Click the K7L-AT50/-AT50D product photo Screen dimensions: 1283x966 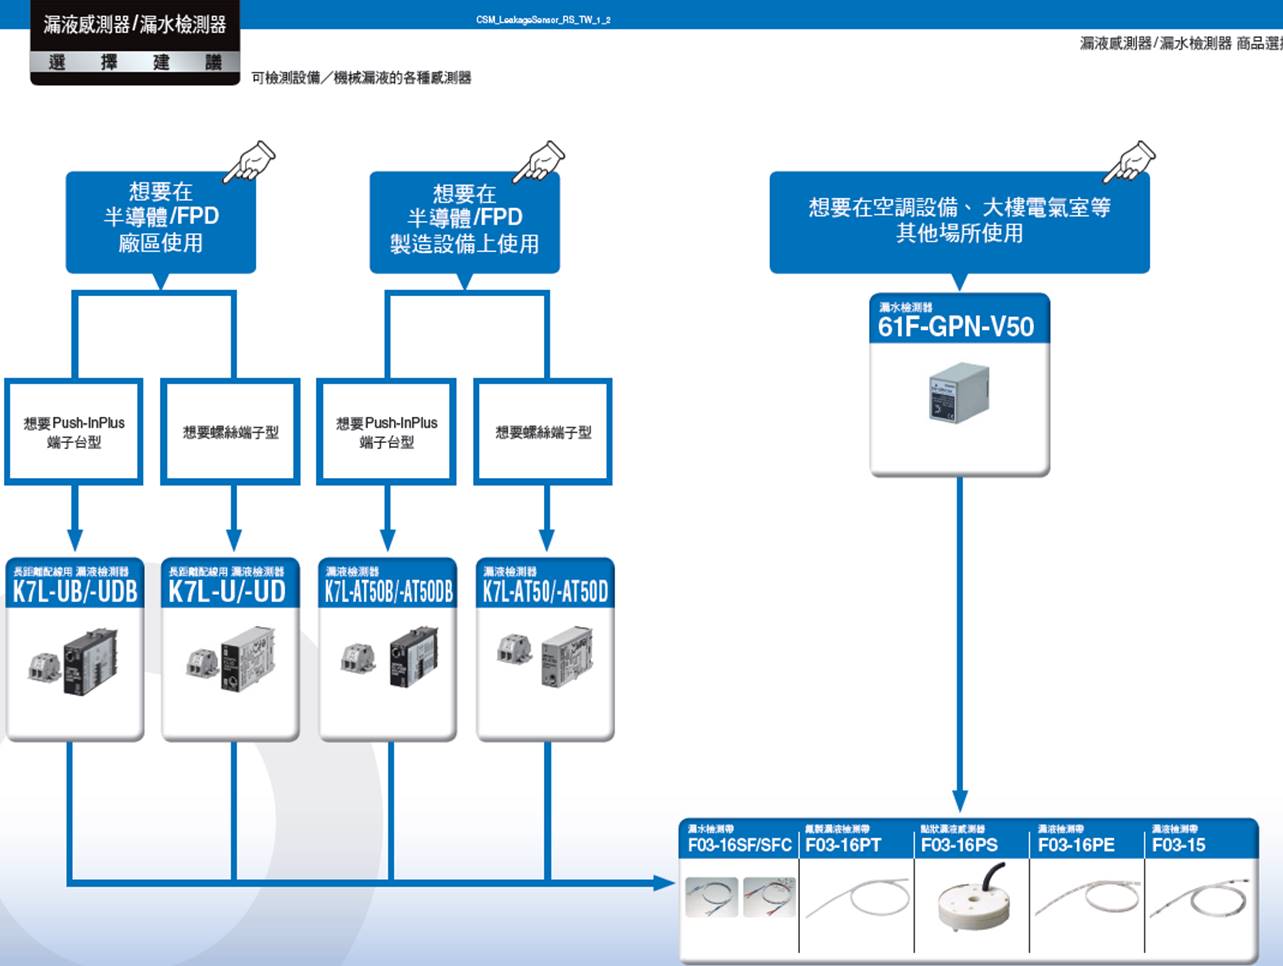[545, 658]
